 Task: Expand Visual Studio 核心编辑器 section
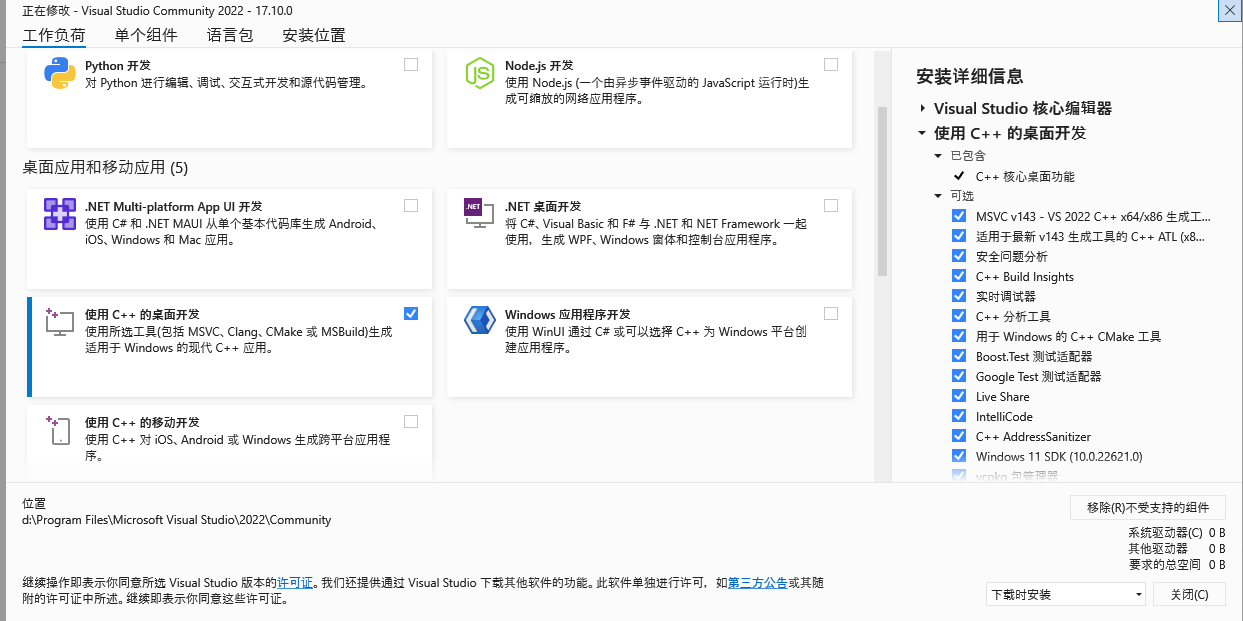pyautogui.click(x=922, y=108)
